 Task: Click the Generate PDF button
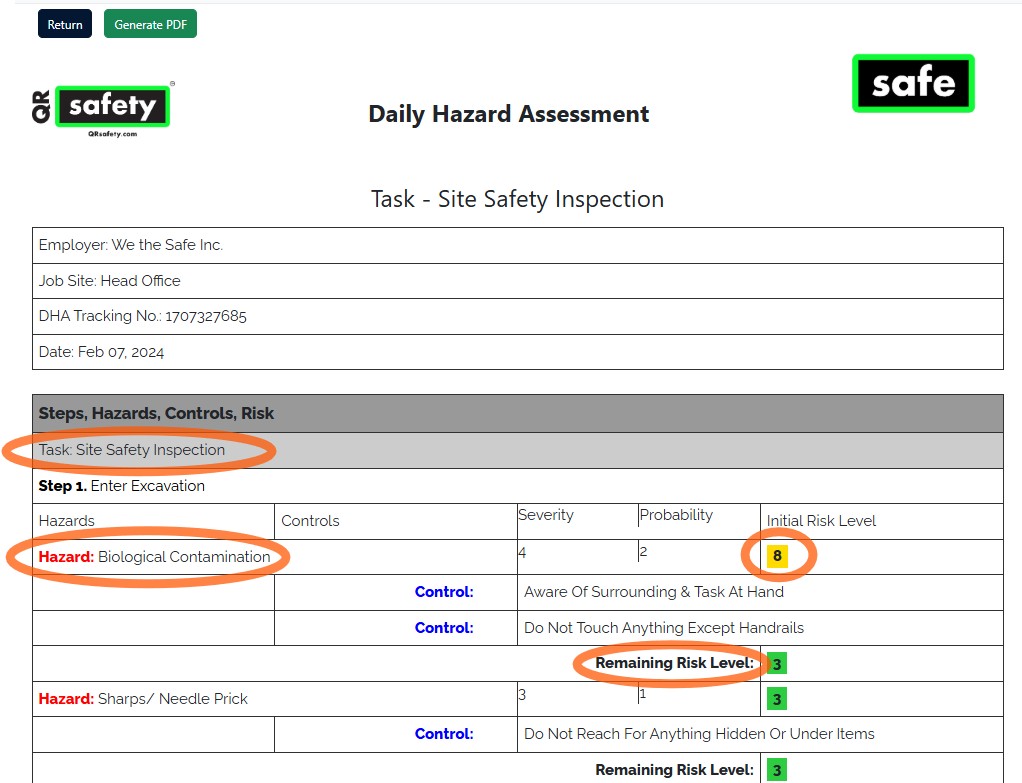click(150, 24)
